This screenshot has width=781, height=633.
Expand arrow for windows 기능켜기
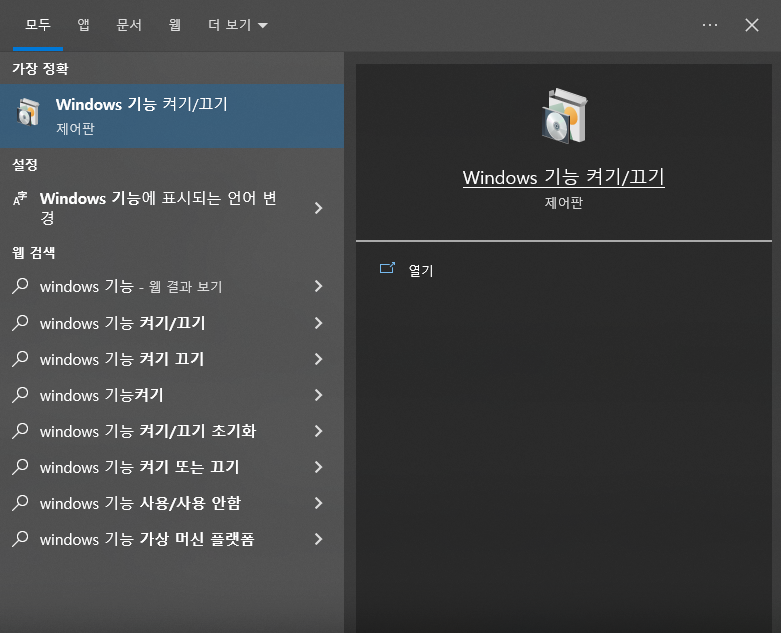319,395
